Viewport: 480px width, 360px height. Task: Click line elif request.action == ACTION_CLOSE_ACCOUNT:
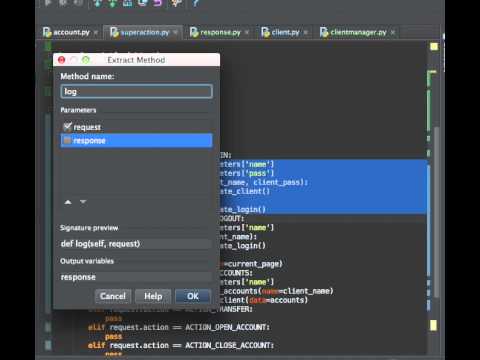pos(181,345)
